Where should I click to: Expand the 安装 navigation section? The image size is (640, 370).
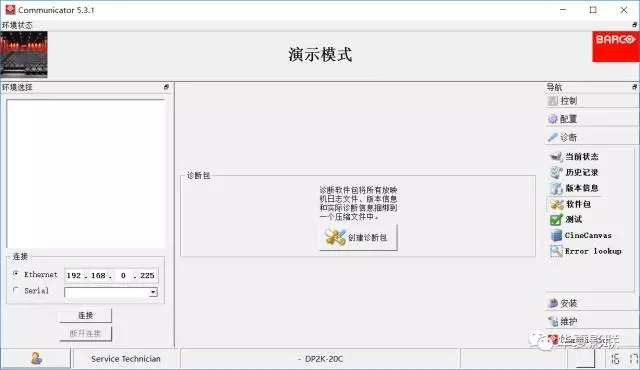tap(591, 303)
